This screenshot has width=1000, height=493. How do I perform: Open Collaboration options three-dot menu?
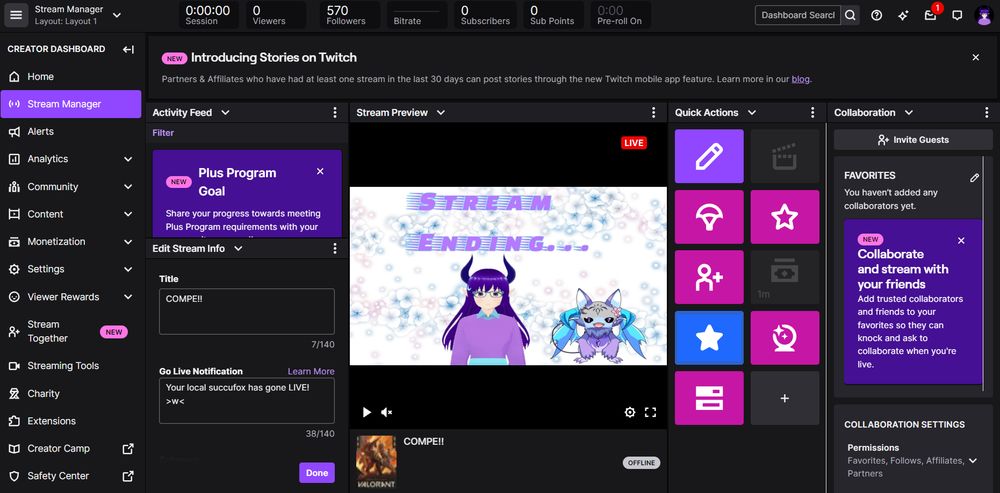point(987,112)
